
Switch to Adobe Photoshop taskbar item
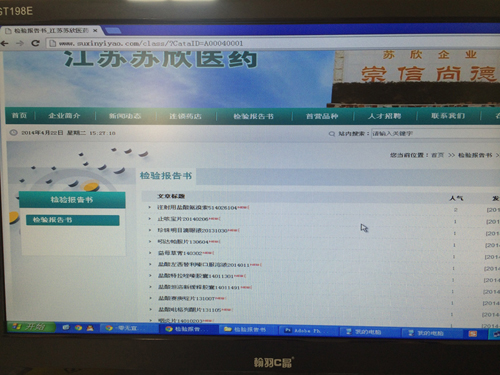307,331
